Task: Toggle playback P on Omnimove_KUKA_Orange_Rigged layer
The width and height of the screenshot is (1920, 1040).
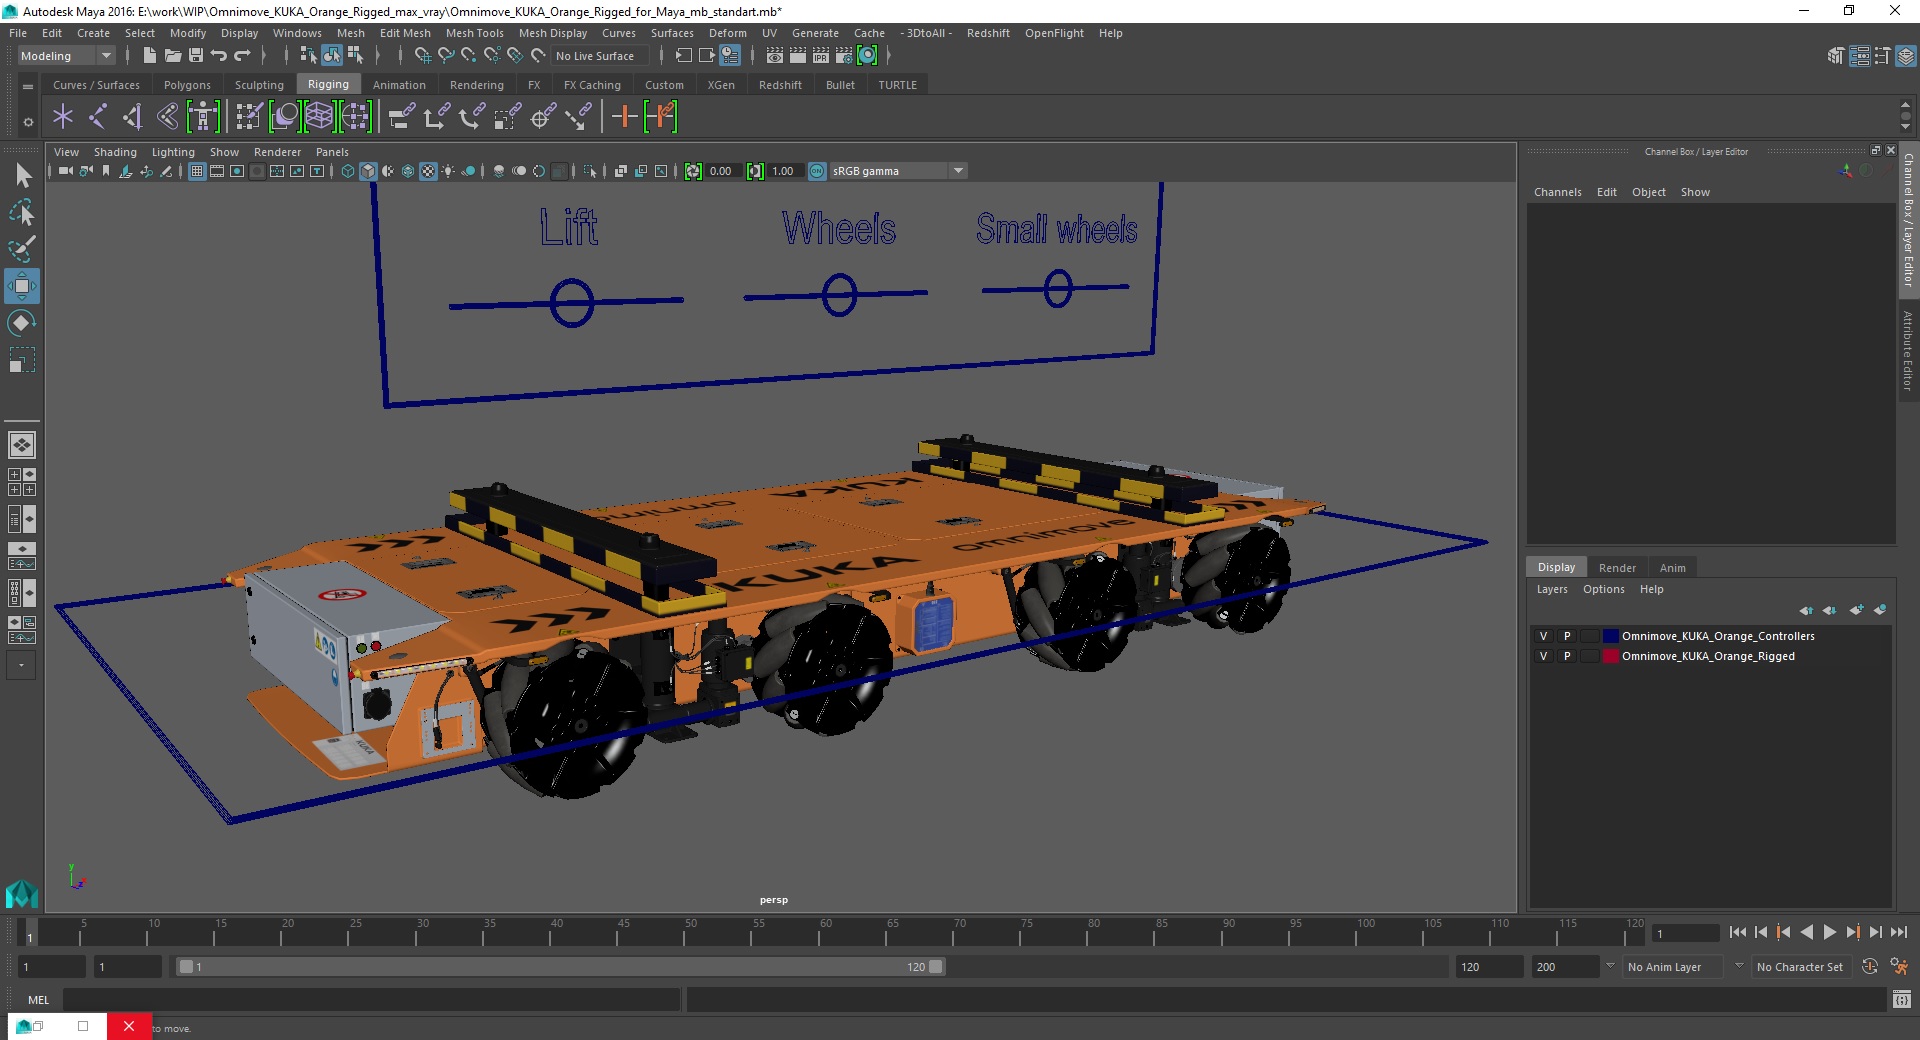Action: tap(1567, 656)
